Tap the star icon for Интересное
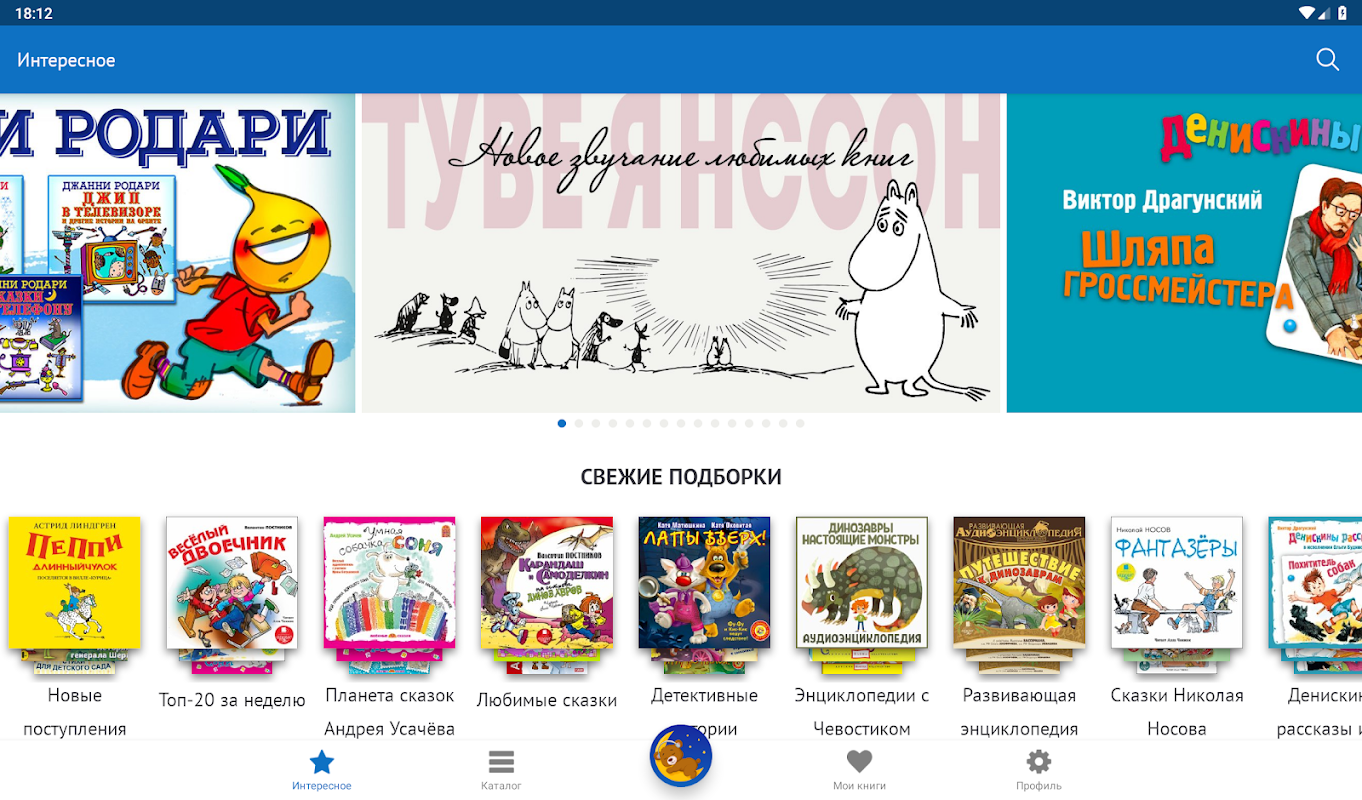Image resolution: width=1362 pixels, height=800 pixels. point(321,763)
